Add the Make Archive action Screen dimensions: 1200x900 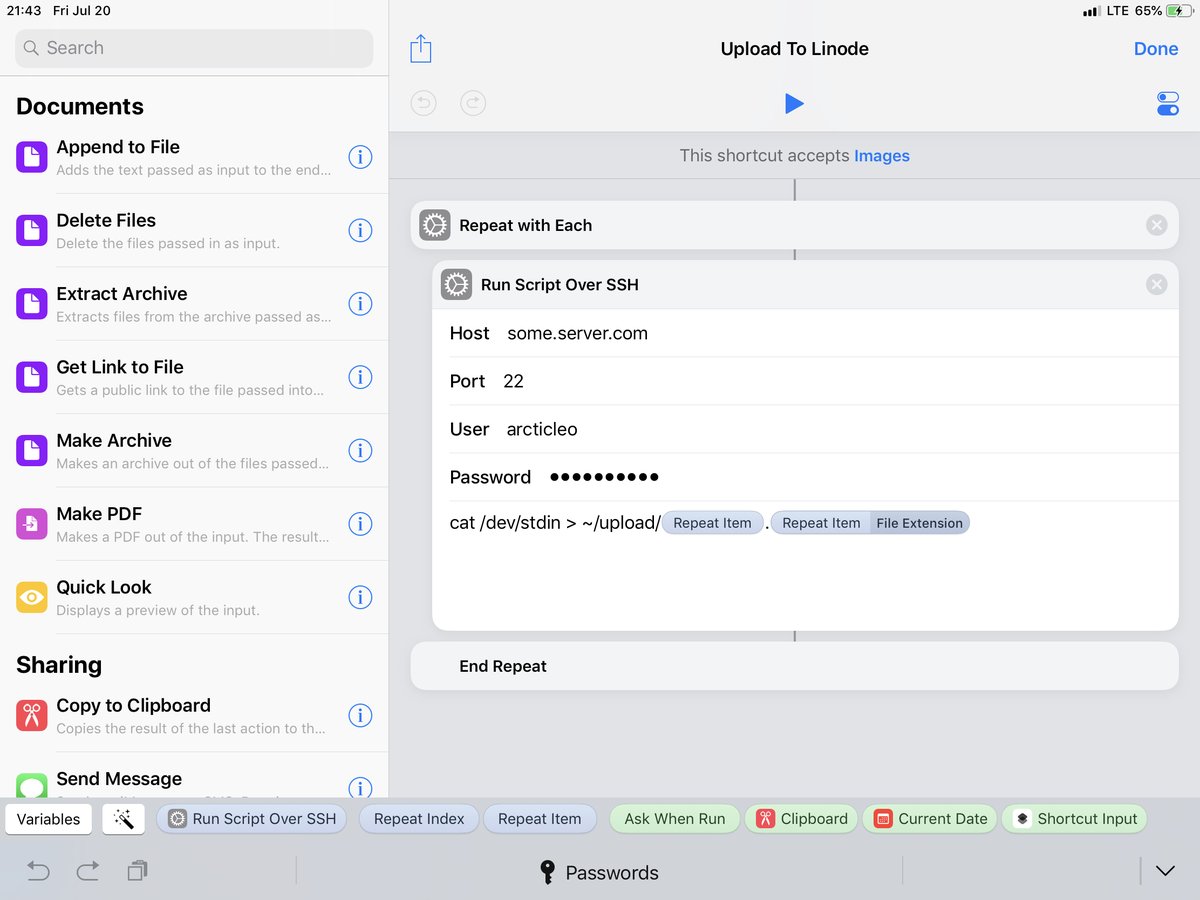(194, 450)
